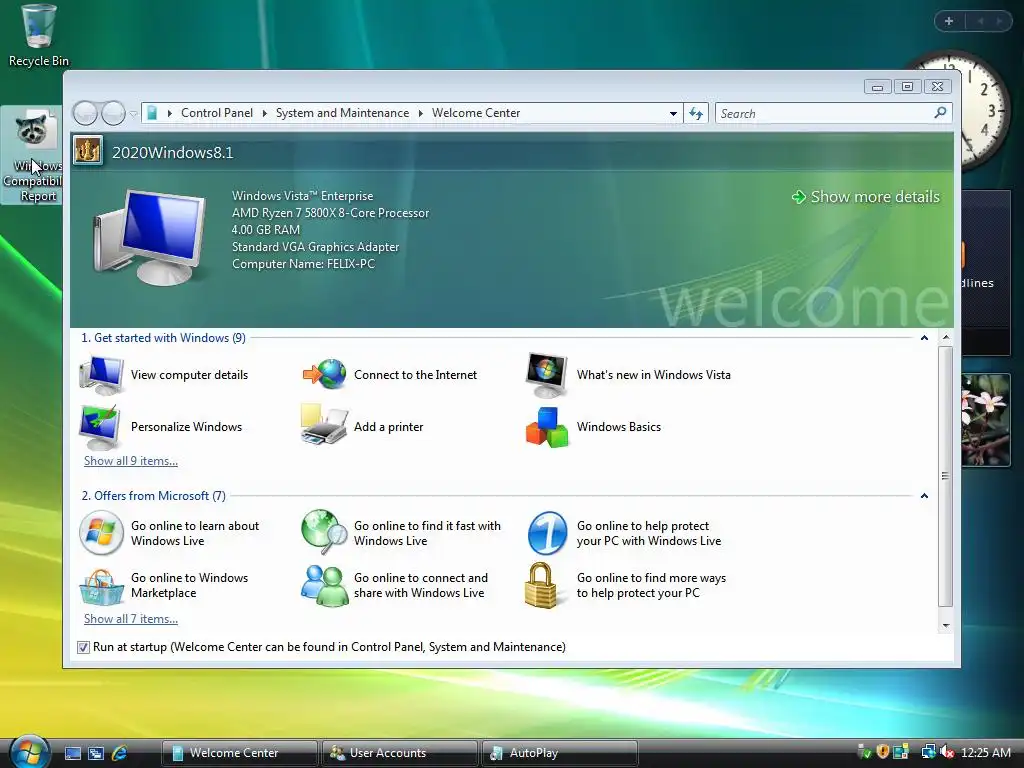This screenshot has height=768, width=1024.
Task: Click the Windows Live OneCare protect icon
Action: coord(547,533)
